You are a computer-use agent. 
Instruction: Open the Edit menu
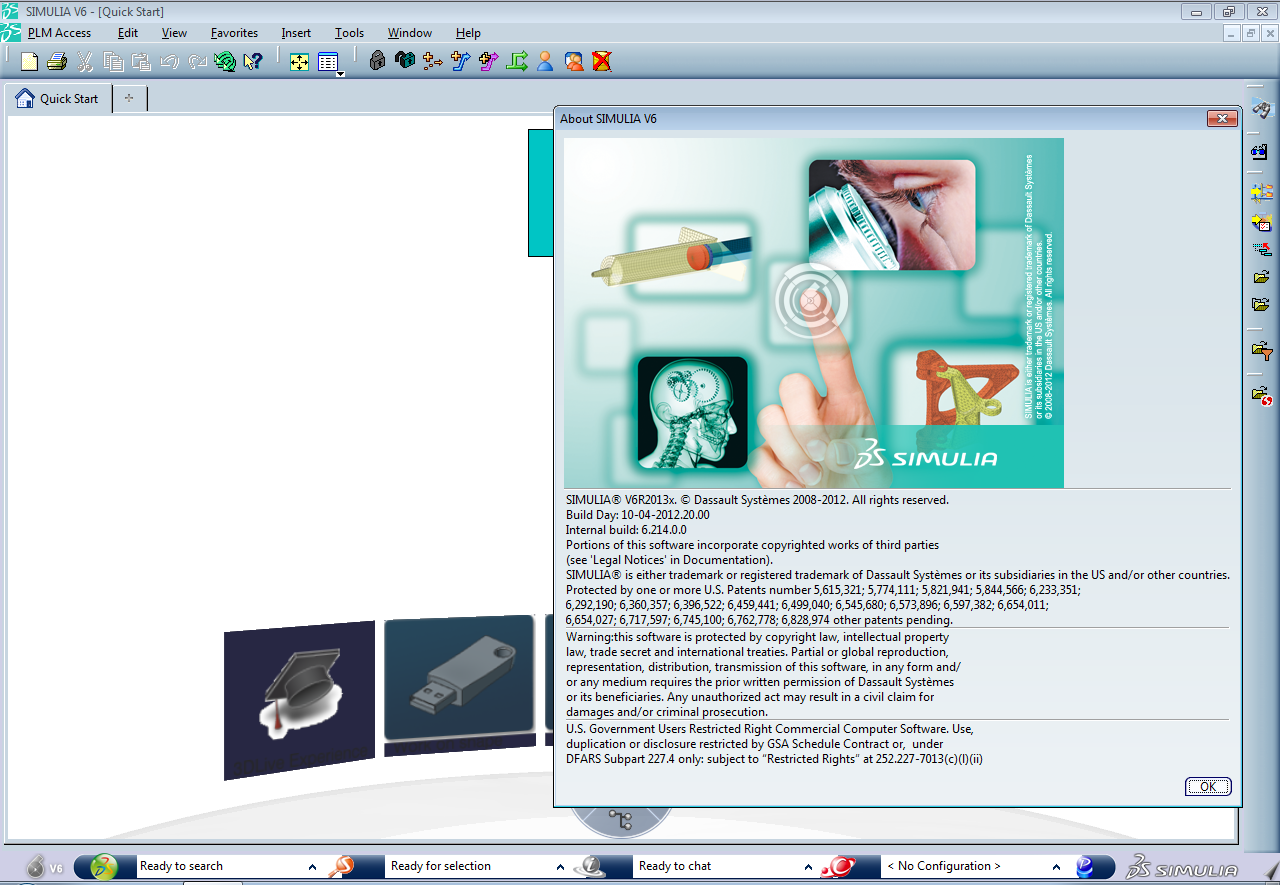pos(128,33)
